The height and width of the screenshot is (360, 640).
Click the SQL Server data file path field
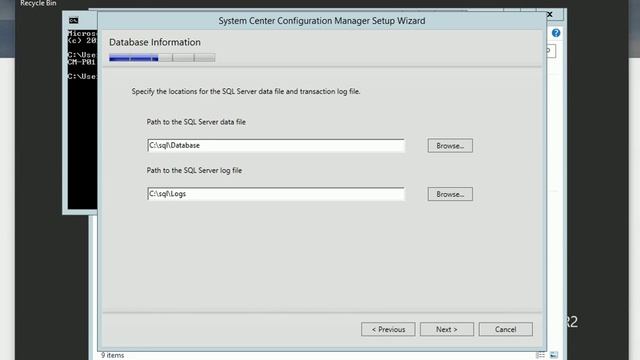coord(276,145)
